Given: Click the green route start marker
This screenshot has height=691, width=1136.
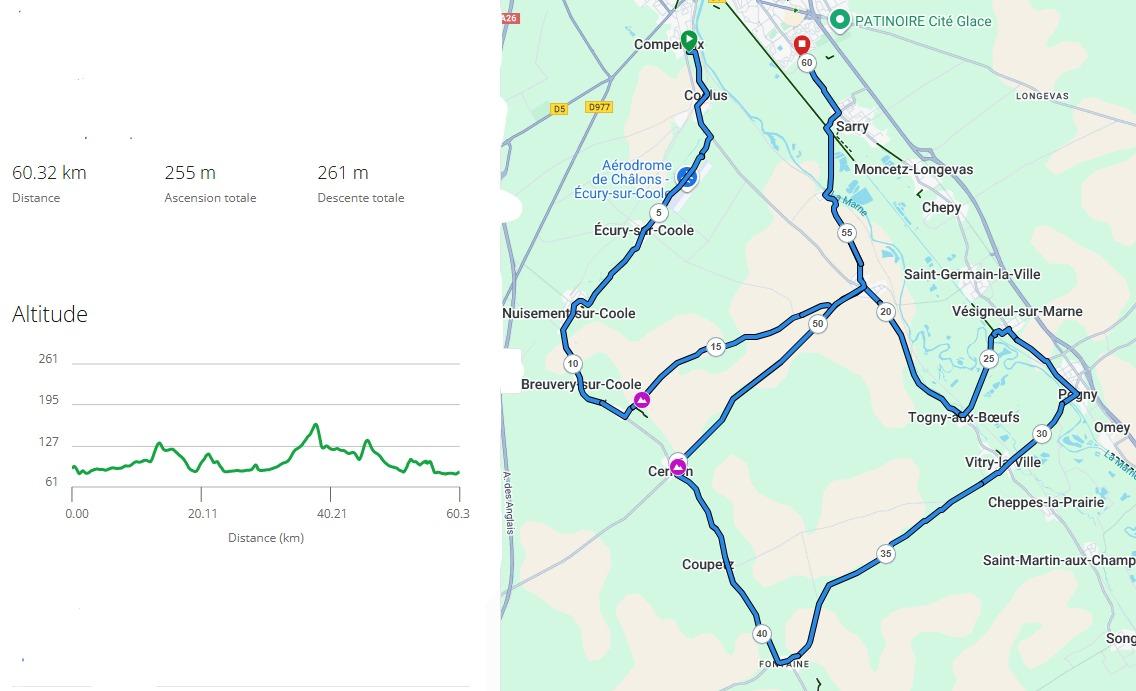Looking at the screenshot, I should pyautogui.click(x=688, y=41).
